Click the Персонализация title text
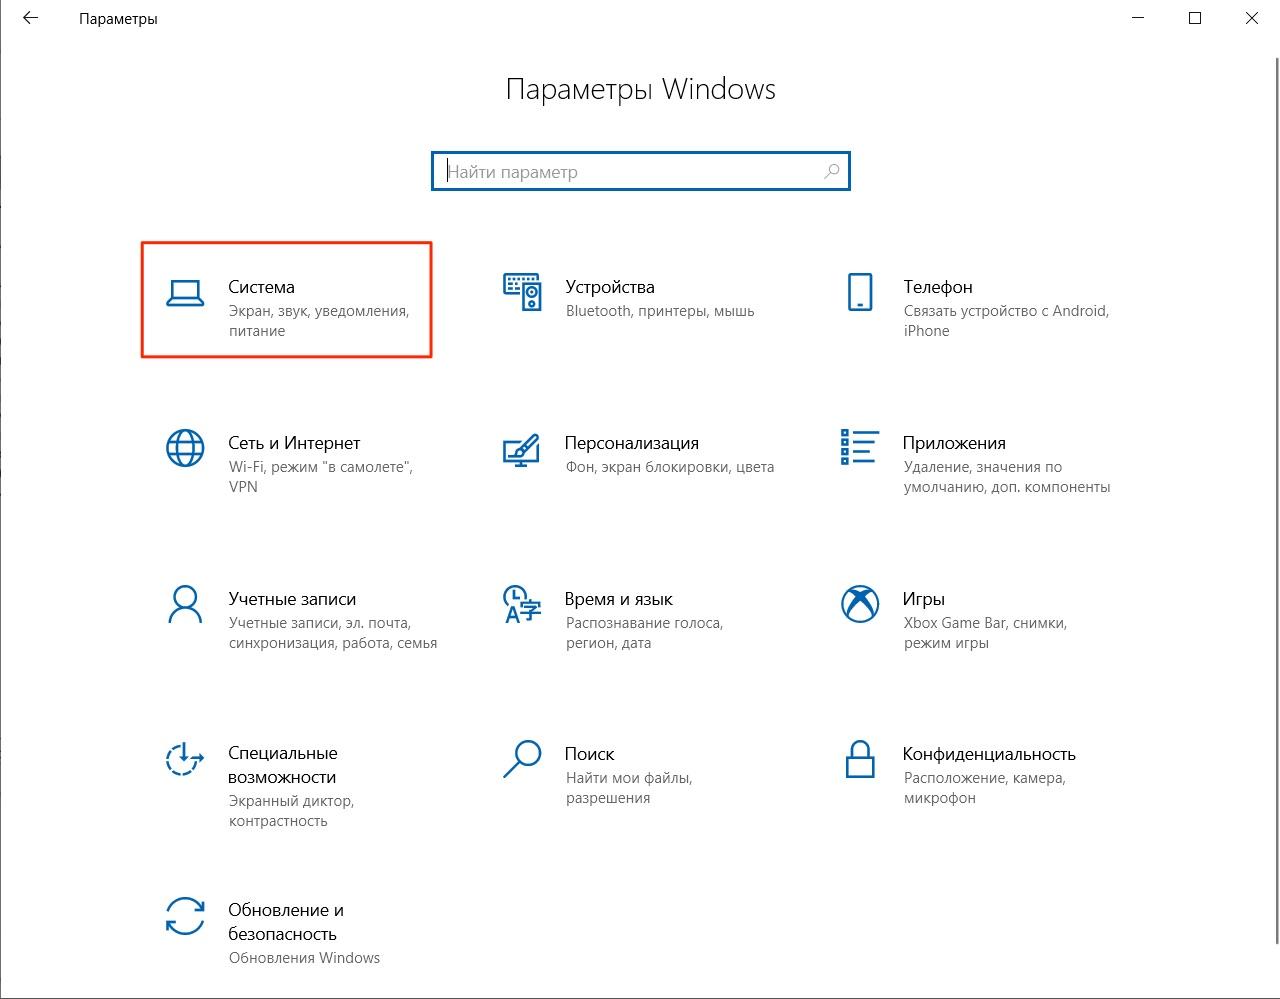 632,443
